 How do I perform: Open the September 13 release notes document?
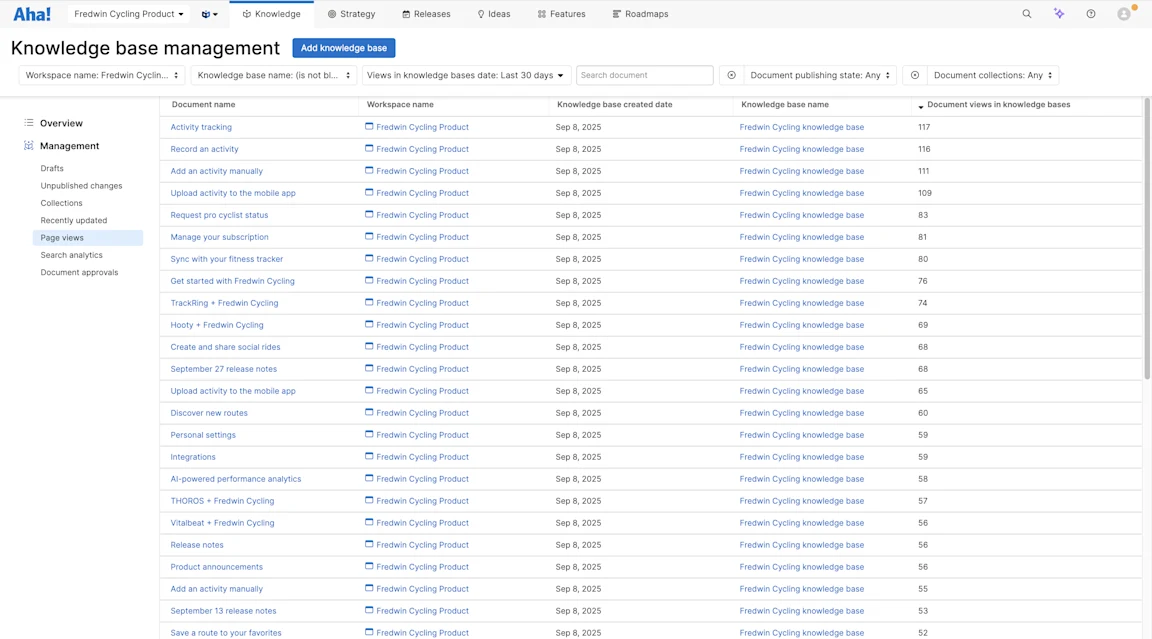pos(223,611)
